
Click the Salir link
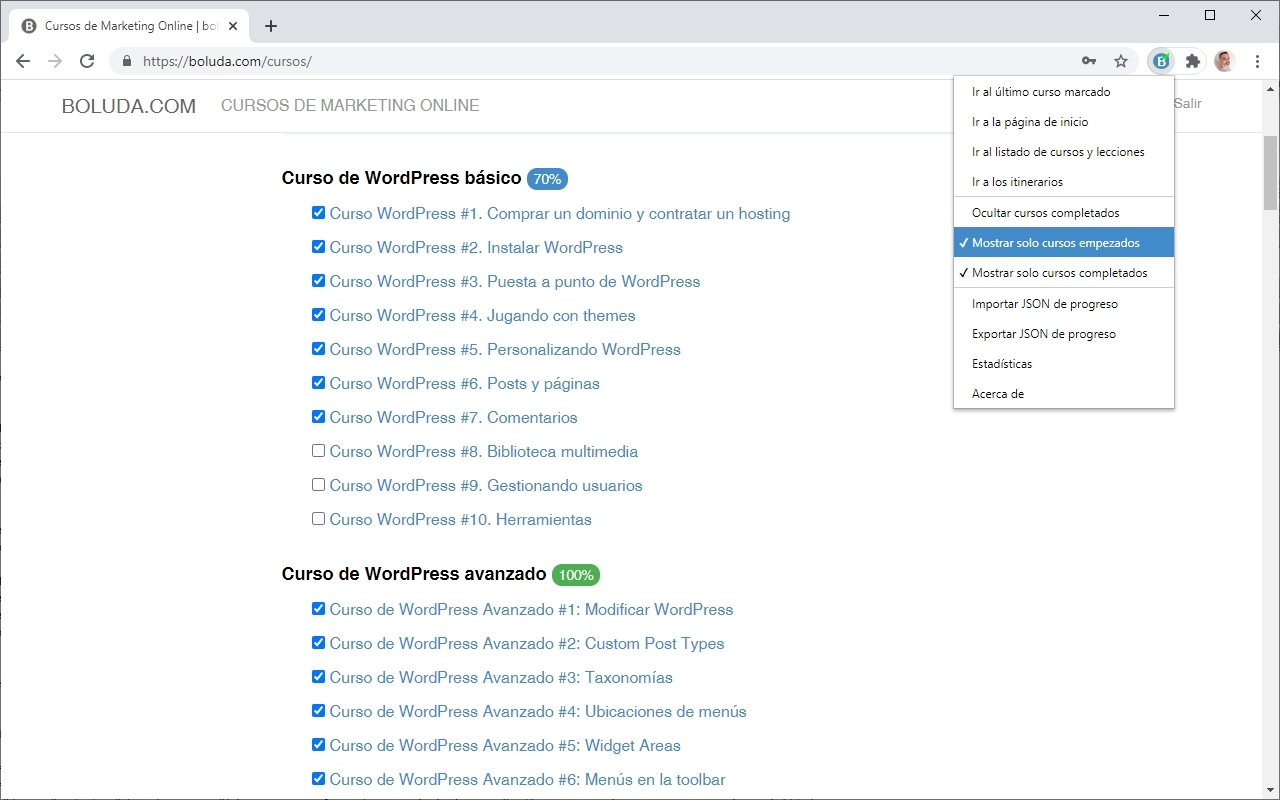point(1187,104)
